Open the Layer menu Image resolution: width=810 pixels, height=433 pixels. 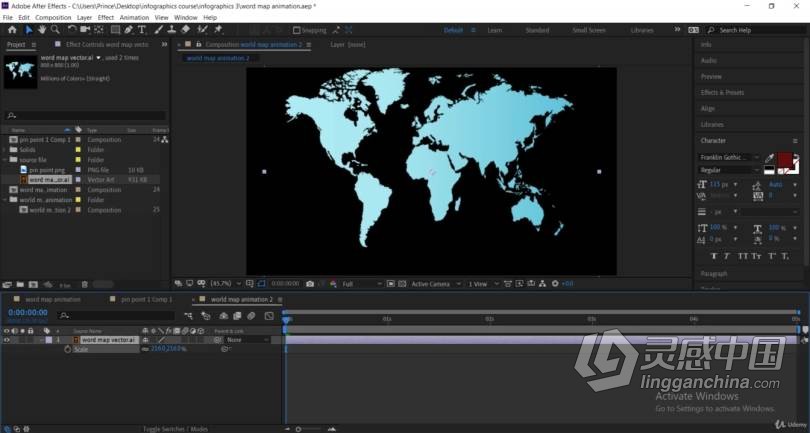[x=84, y=18]
